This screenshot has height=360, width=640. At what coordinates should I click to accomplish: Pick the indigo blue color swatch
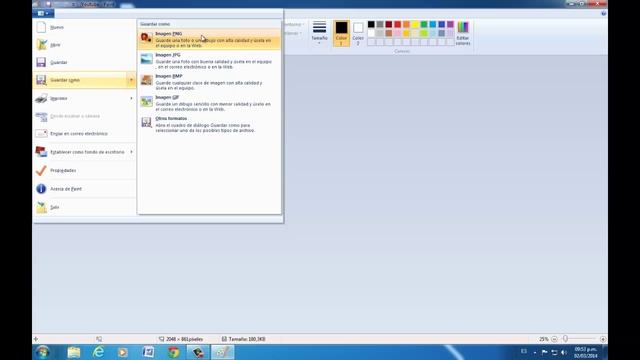[x=442, y=24]
